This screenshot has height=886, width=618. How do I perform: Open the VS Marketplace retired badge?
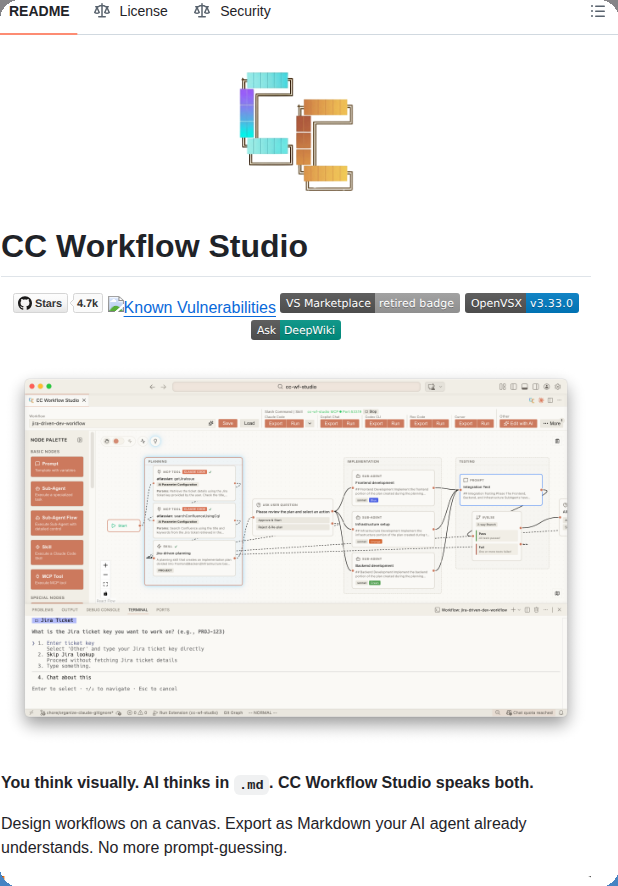(370, 303)
